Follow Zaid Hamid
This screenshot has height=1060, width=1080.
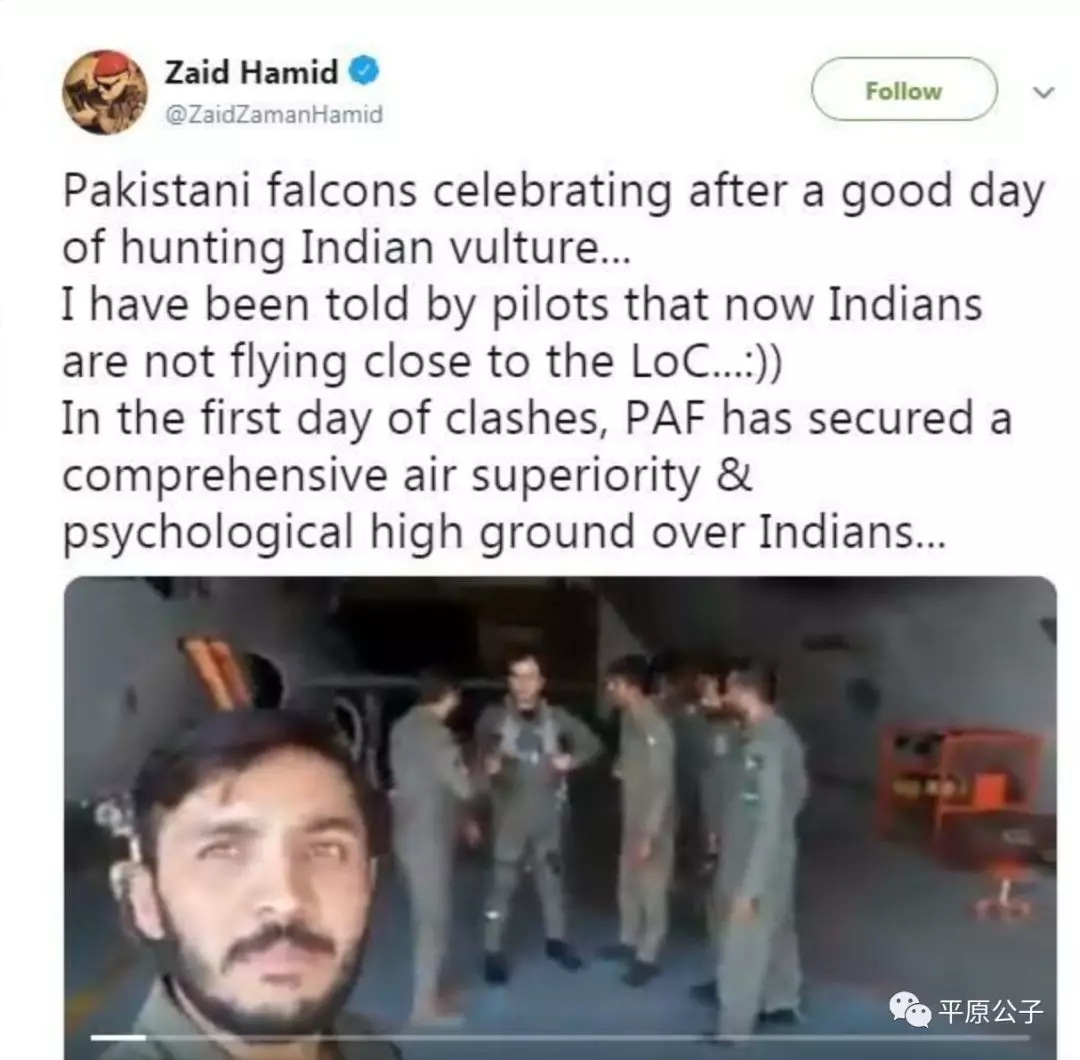tap(904, 90)
